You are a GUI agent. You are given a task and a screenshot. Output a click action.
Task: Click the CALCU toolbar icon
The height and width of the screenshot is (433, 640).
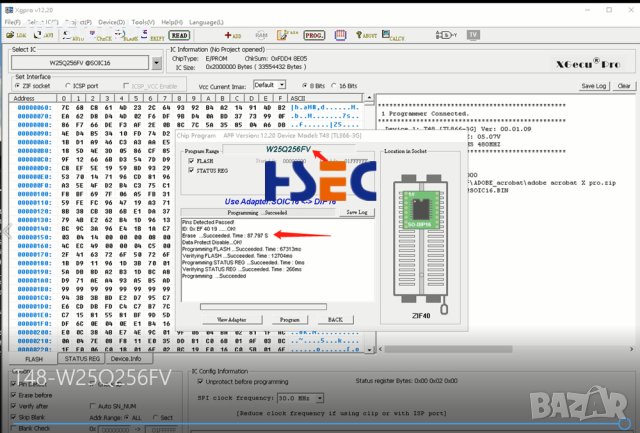(x=393, y=36)
